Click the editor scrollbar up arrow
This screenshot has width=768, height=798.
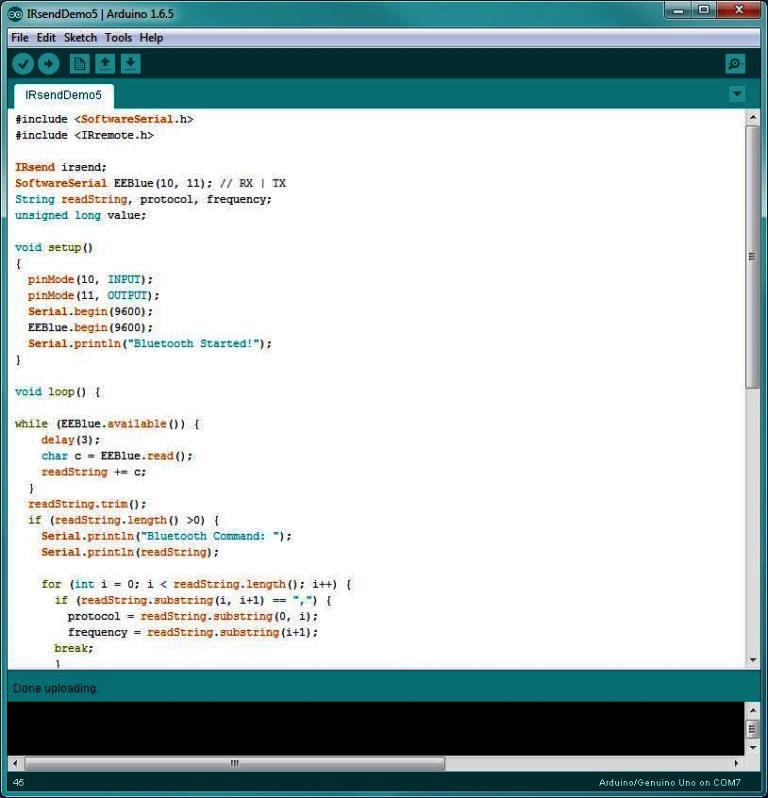(752, 117)
